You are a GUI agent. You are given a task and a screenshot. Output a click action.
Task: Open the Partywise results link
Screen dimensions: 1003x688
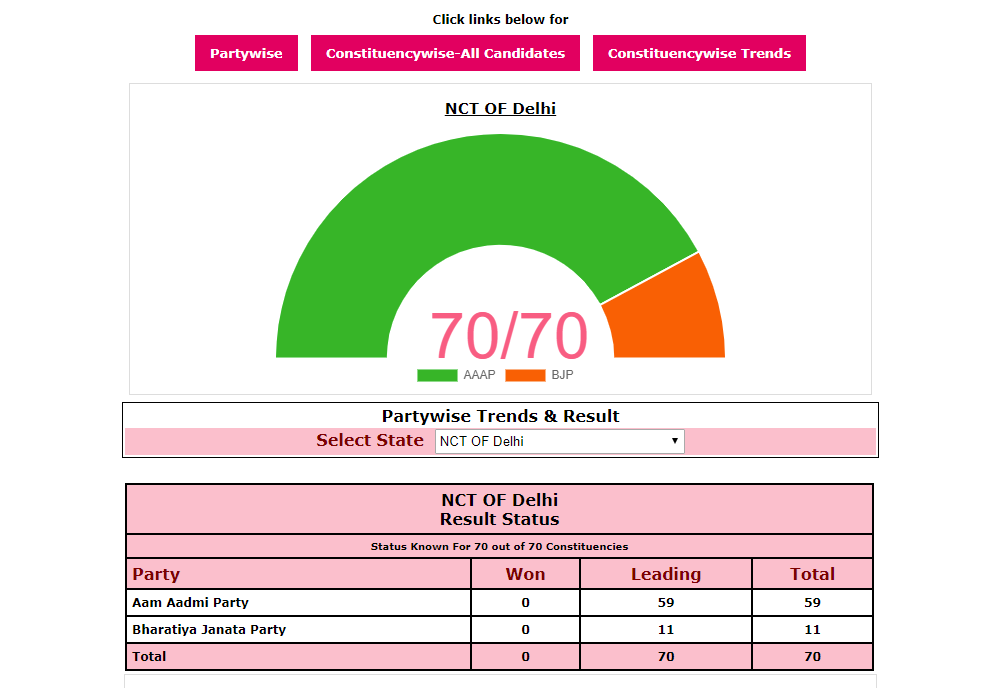[x=246, y=53]
